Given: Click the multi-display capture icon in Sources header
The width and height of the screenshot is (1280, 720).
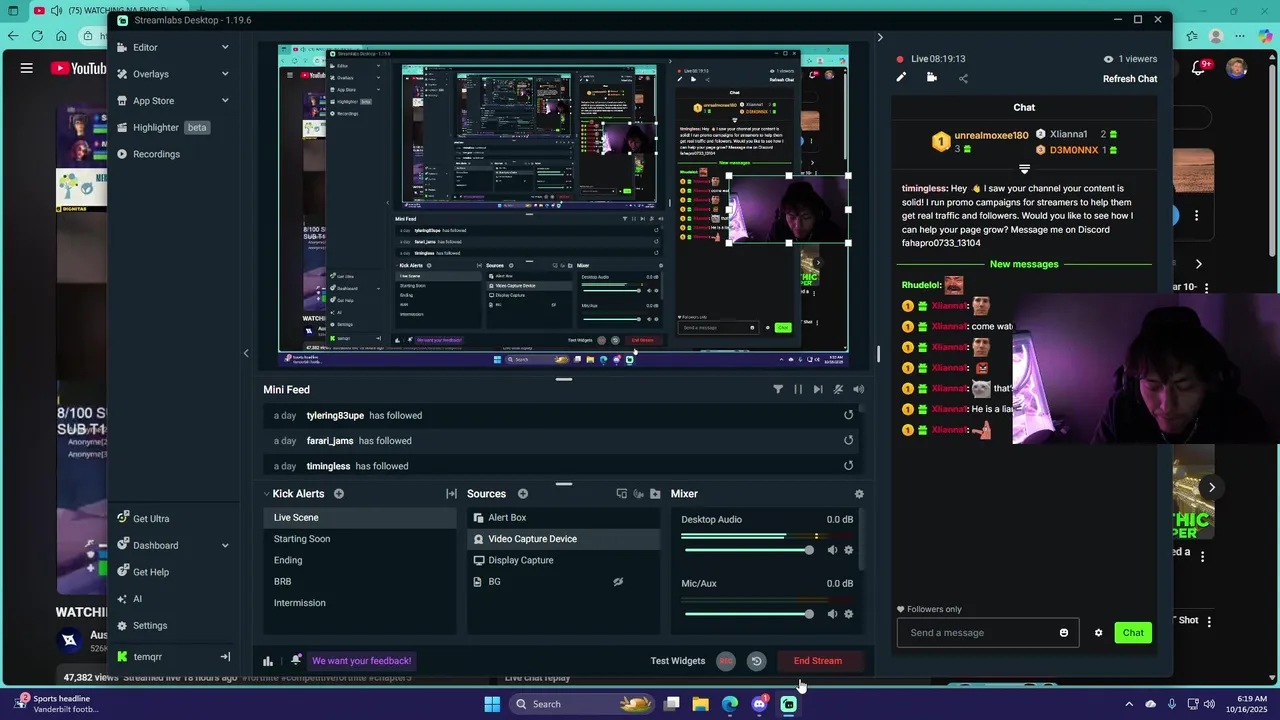Looking at the screenshot, I should [x=622, y=494].
